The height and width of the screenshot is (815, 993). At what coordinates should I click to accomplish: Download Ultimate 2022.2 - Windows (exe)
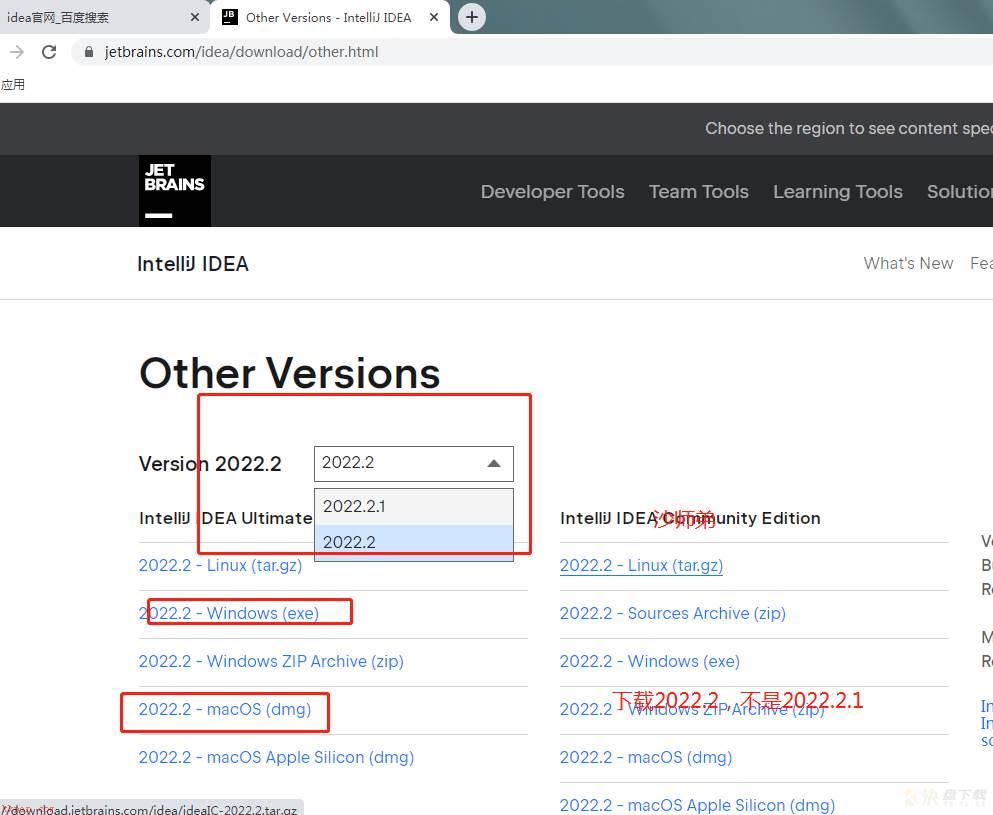pos(229,613)
